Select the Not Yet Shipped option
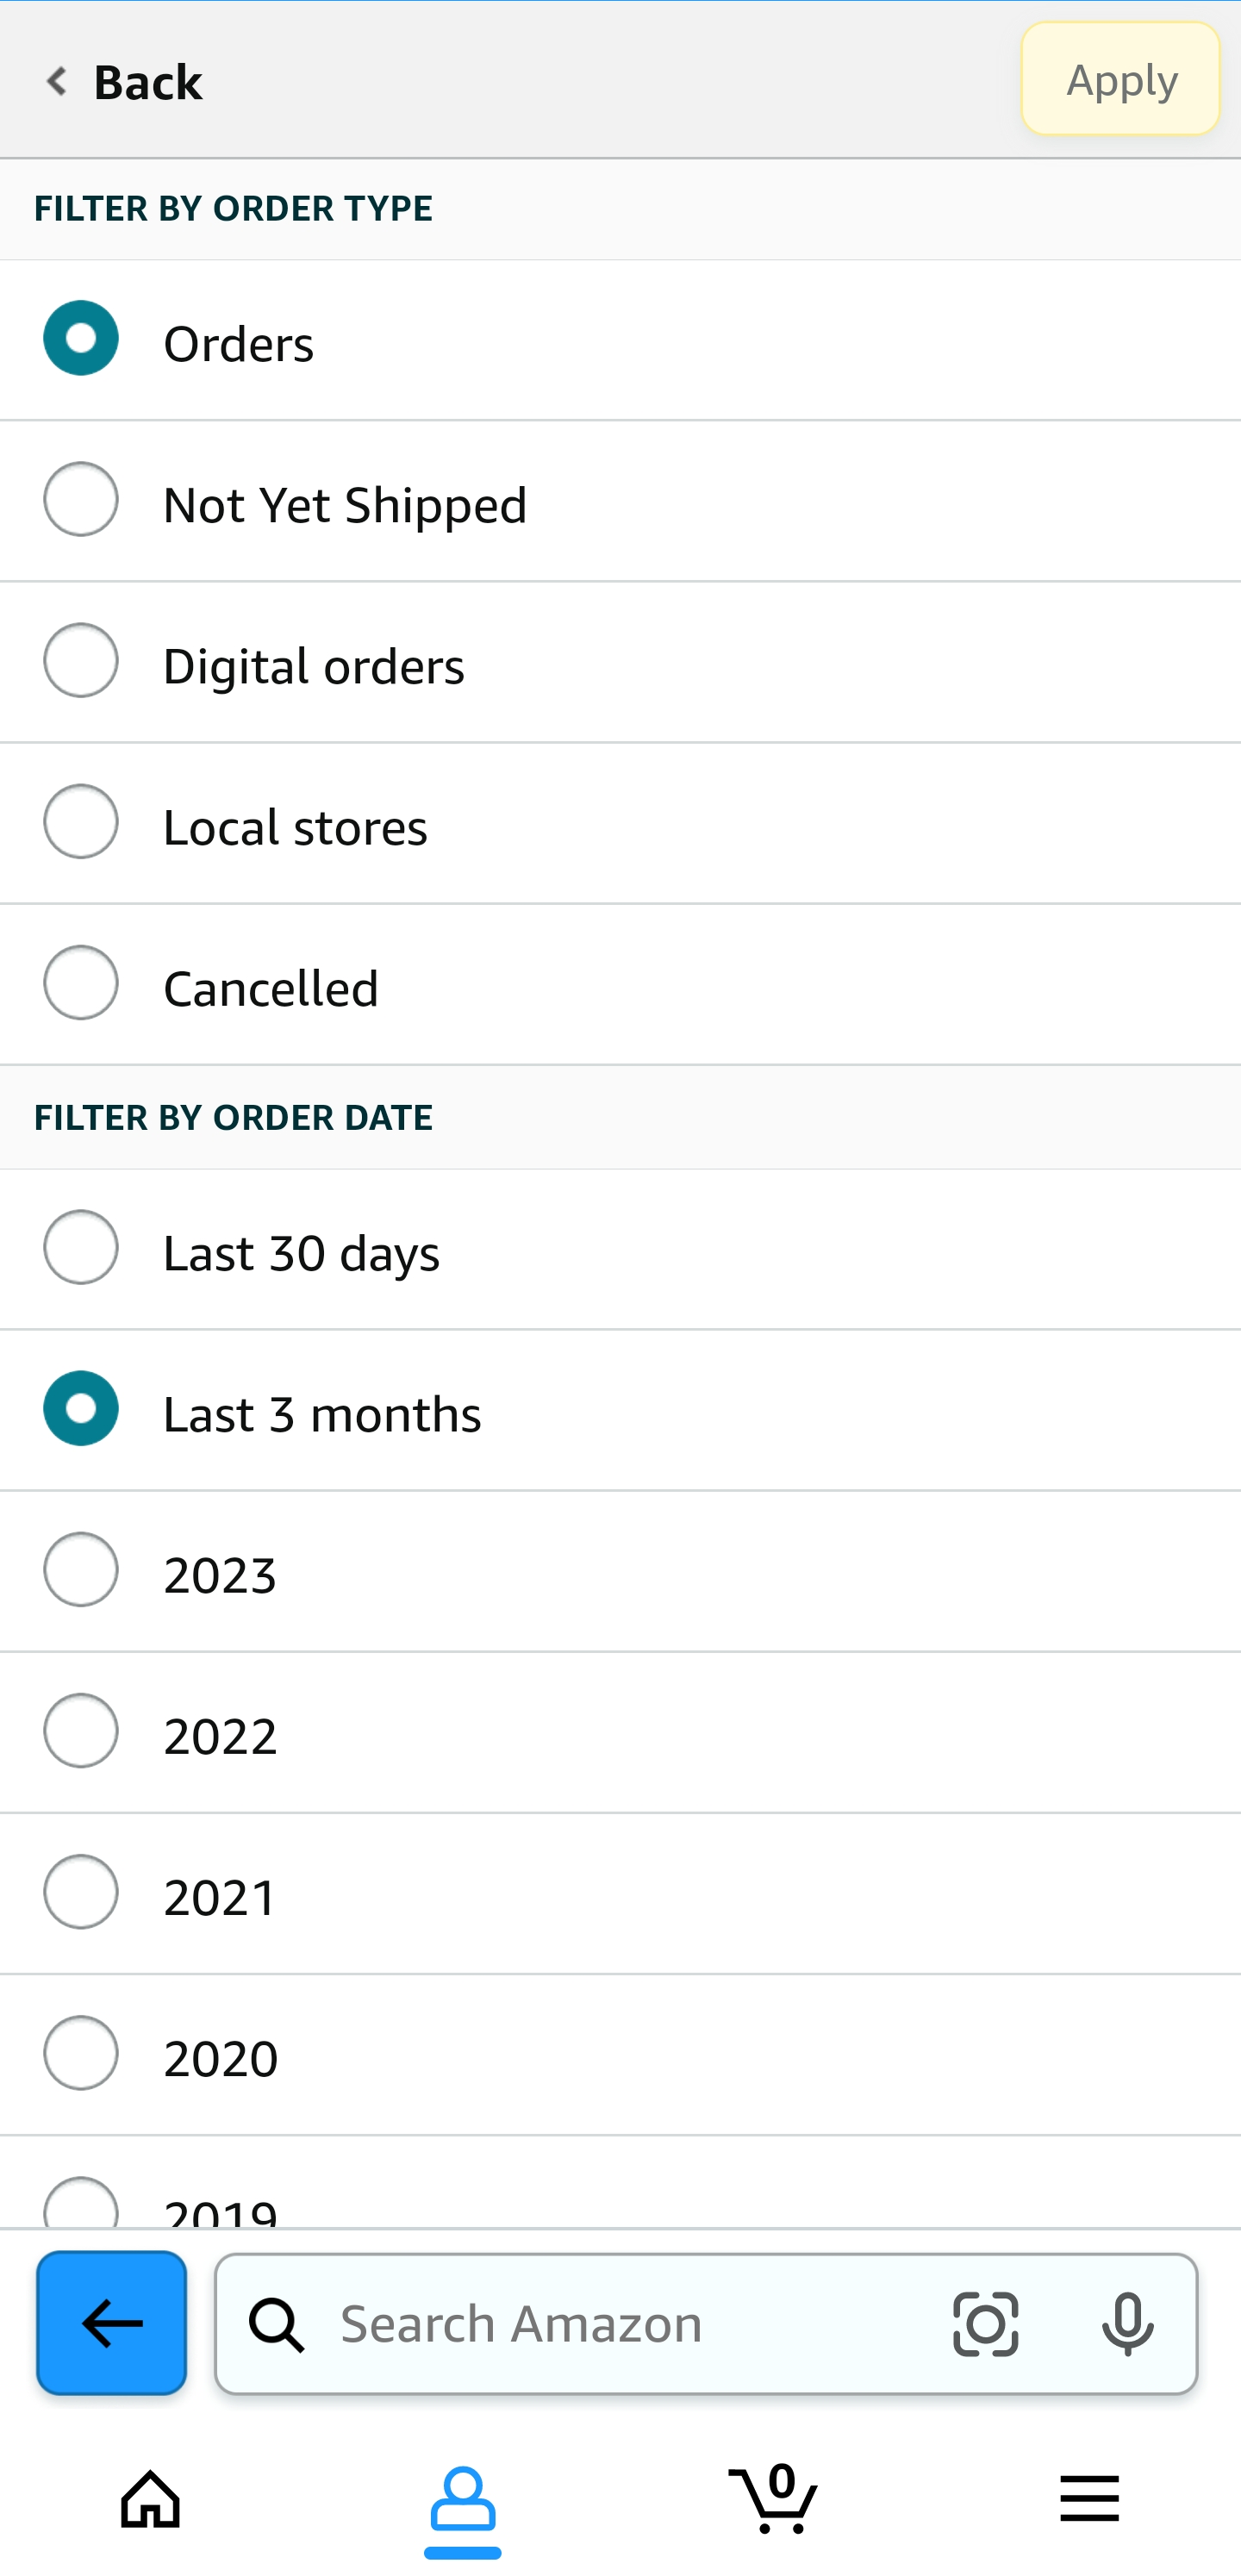Image resolution: width=1241 pixels, height=2576 pixels. pos(81,500)
